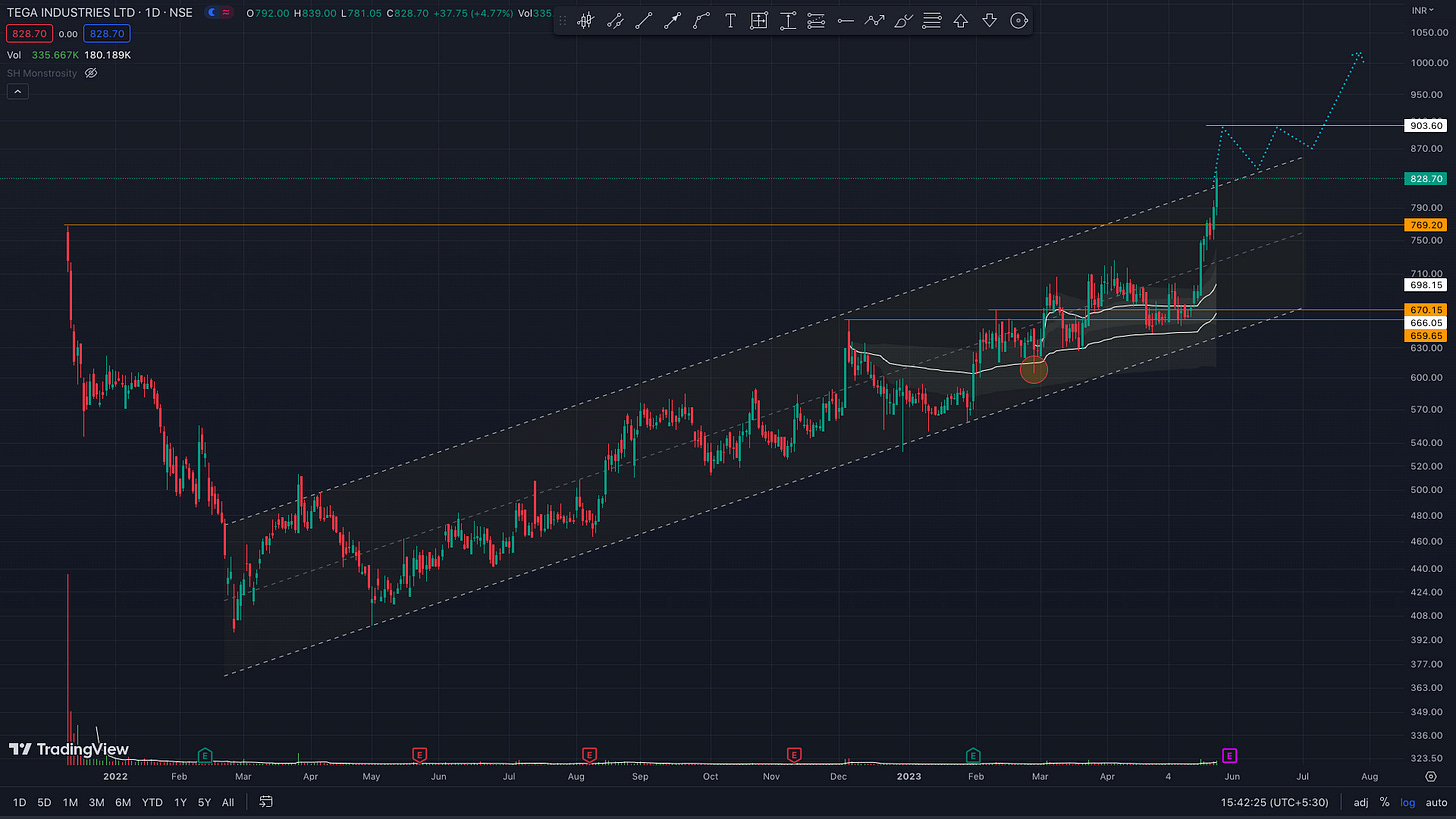1456x819 pixels.
Task: Toggle the percent scale option
Action: (1384, 802)
